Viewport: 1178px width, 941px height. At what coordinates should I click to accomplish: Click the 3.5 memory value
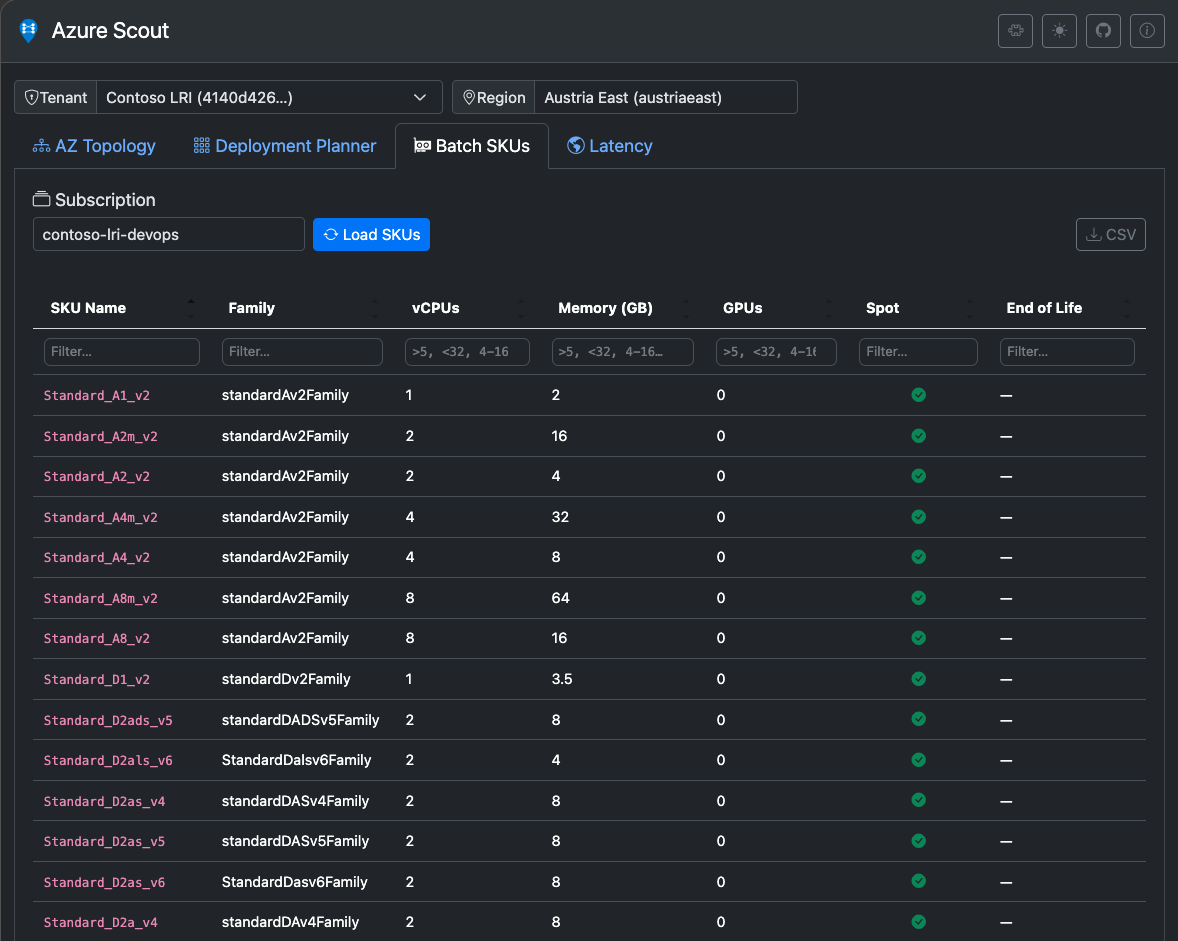coord(562,679)
